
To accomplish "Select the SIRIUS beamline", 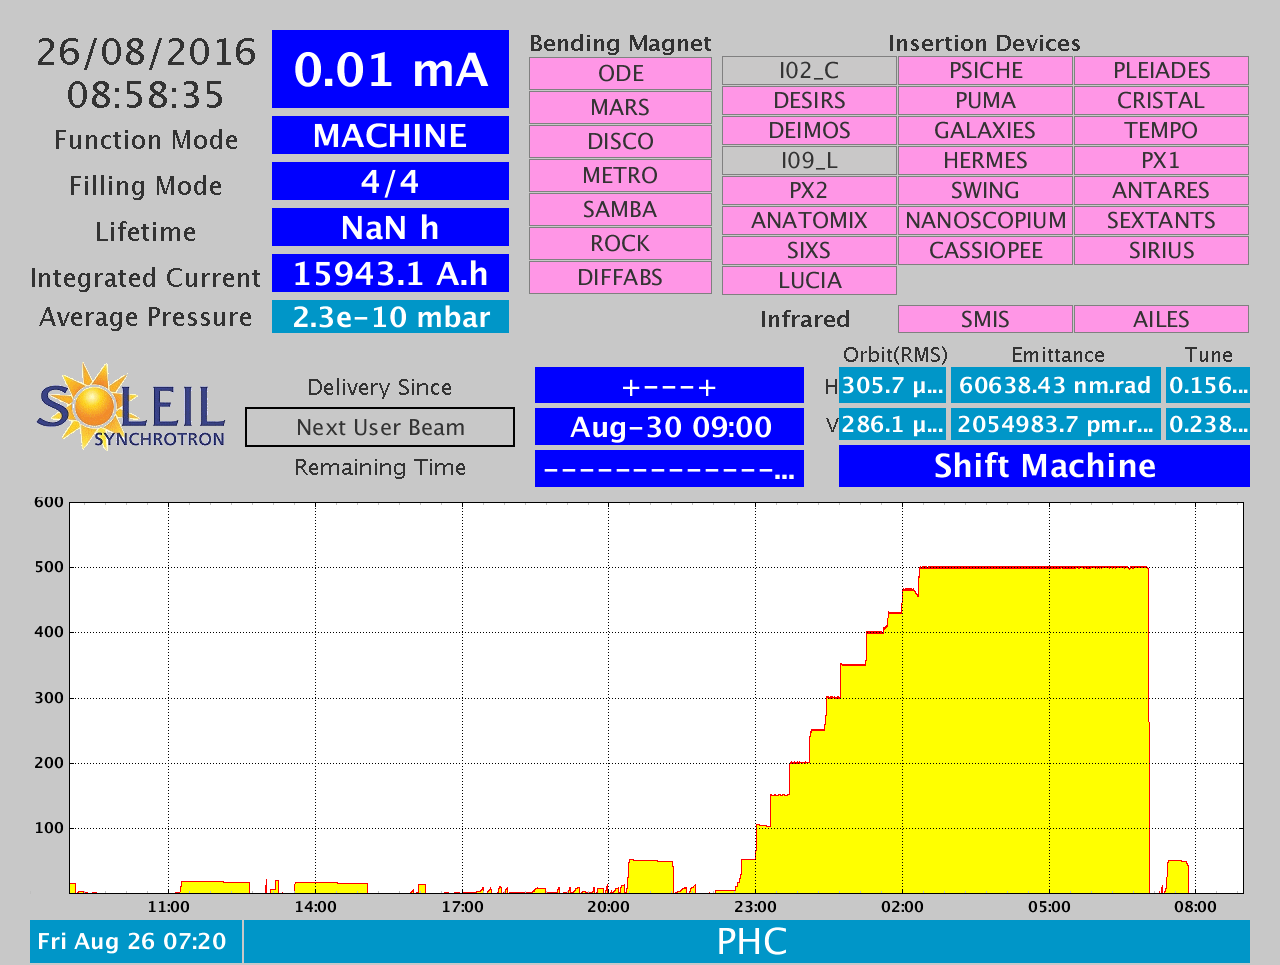I will 1161,251.
